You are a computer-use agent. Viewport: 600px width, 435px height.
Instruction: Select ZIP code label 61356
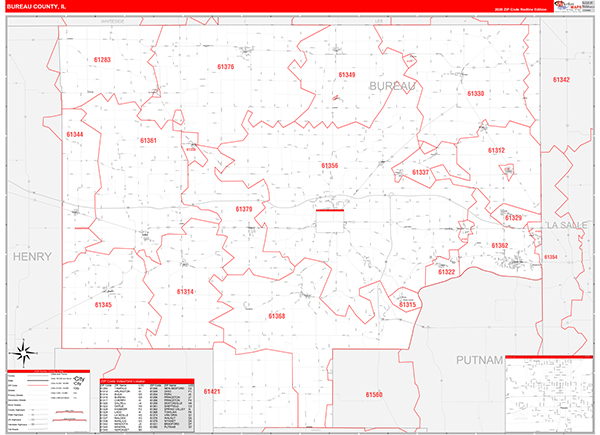coord(329,166)
